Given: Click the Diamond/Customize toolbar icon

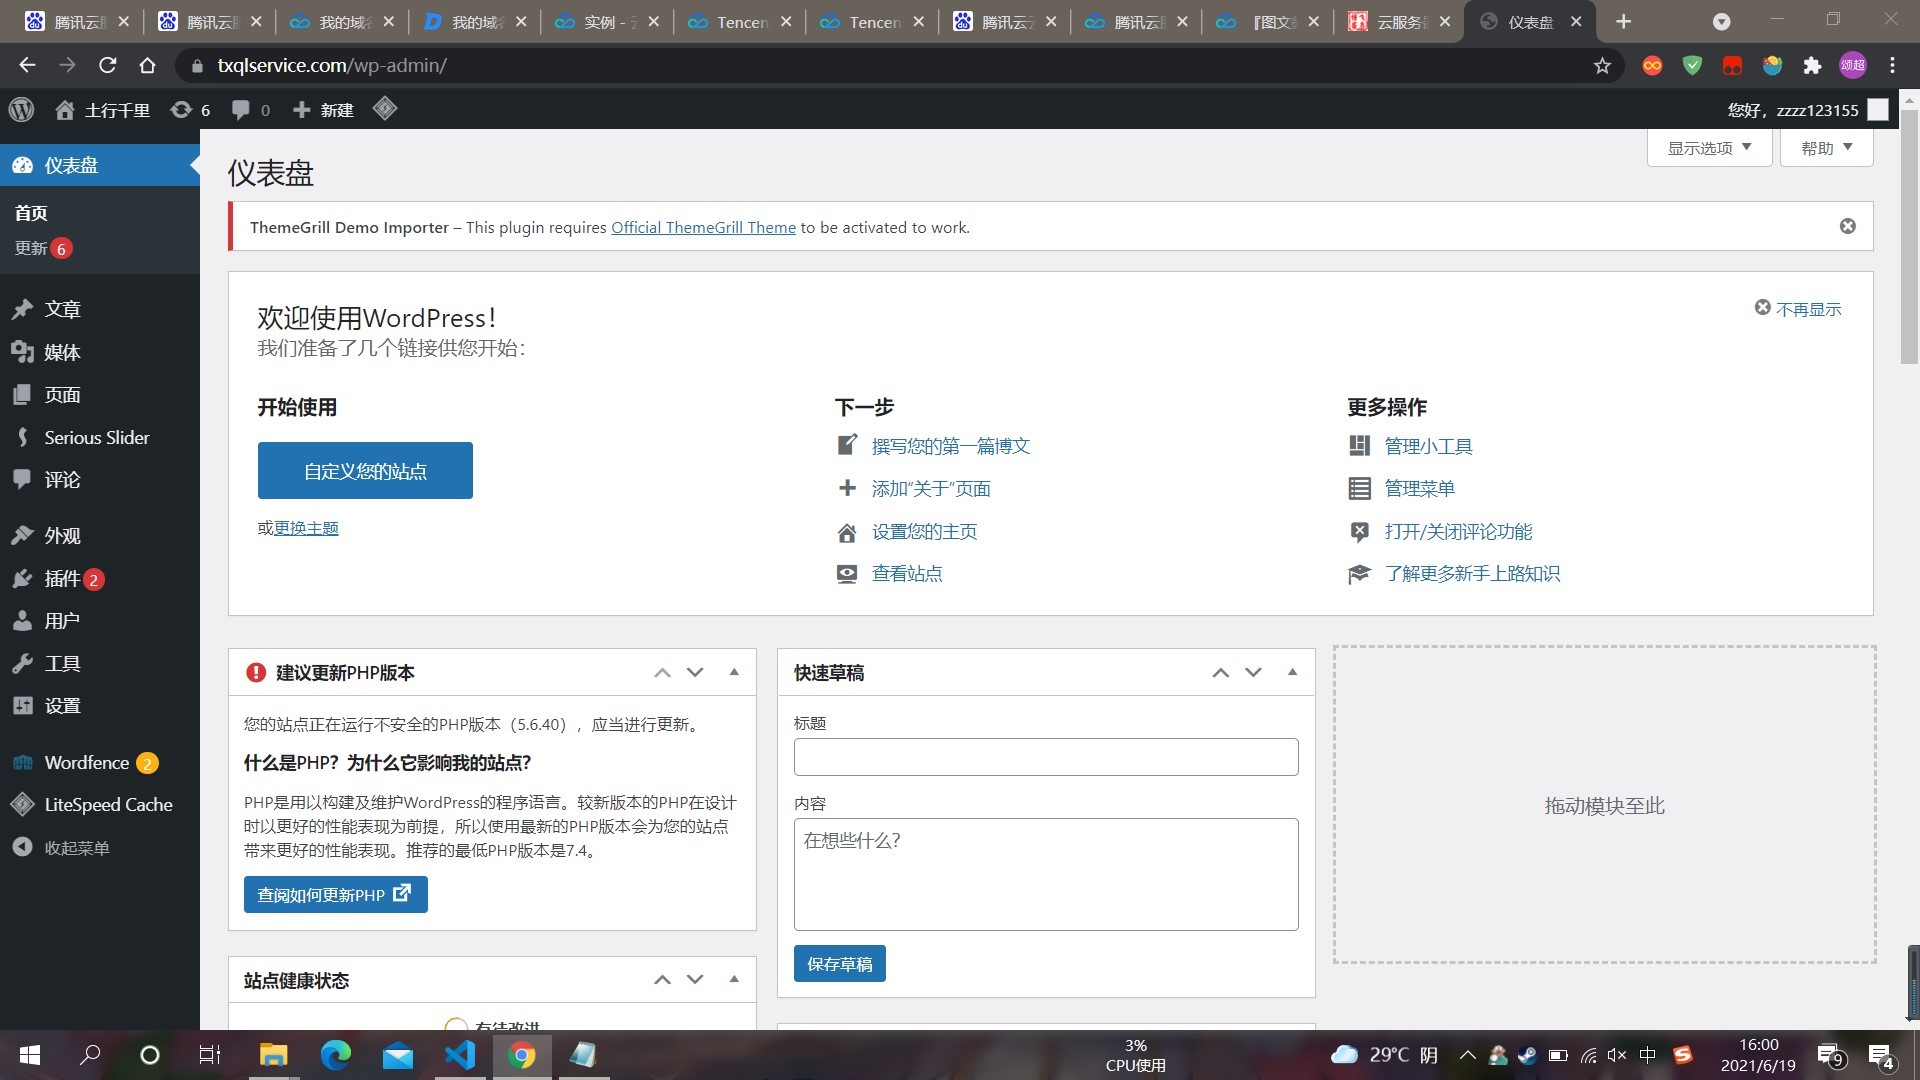Looking at the screenshot, I should tap(384, 109).
